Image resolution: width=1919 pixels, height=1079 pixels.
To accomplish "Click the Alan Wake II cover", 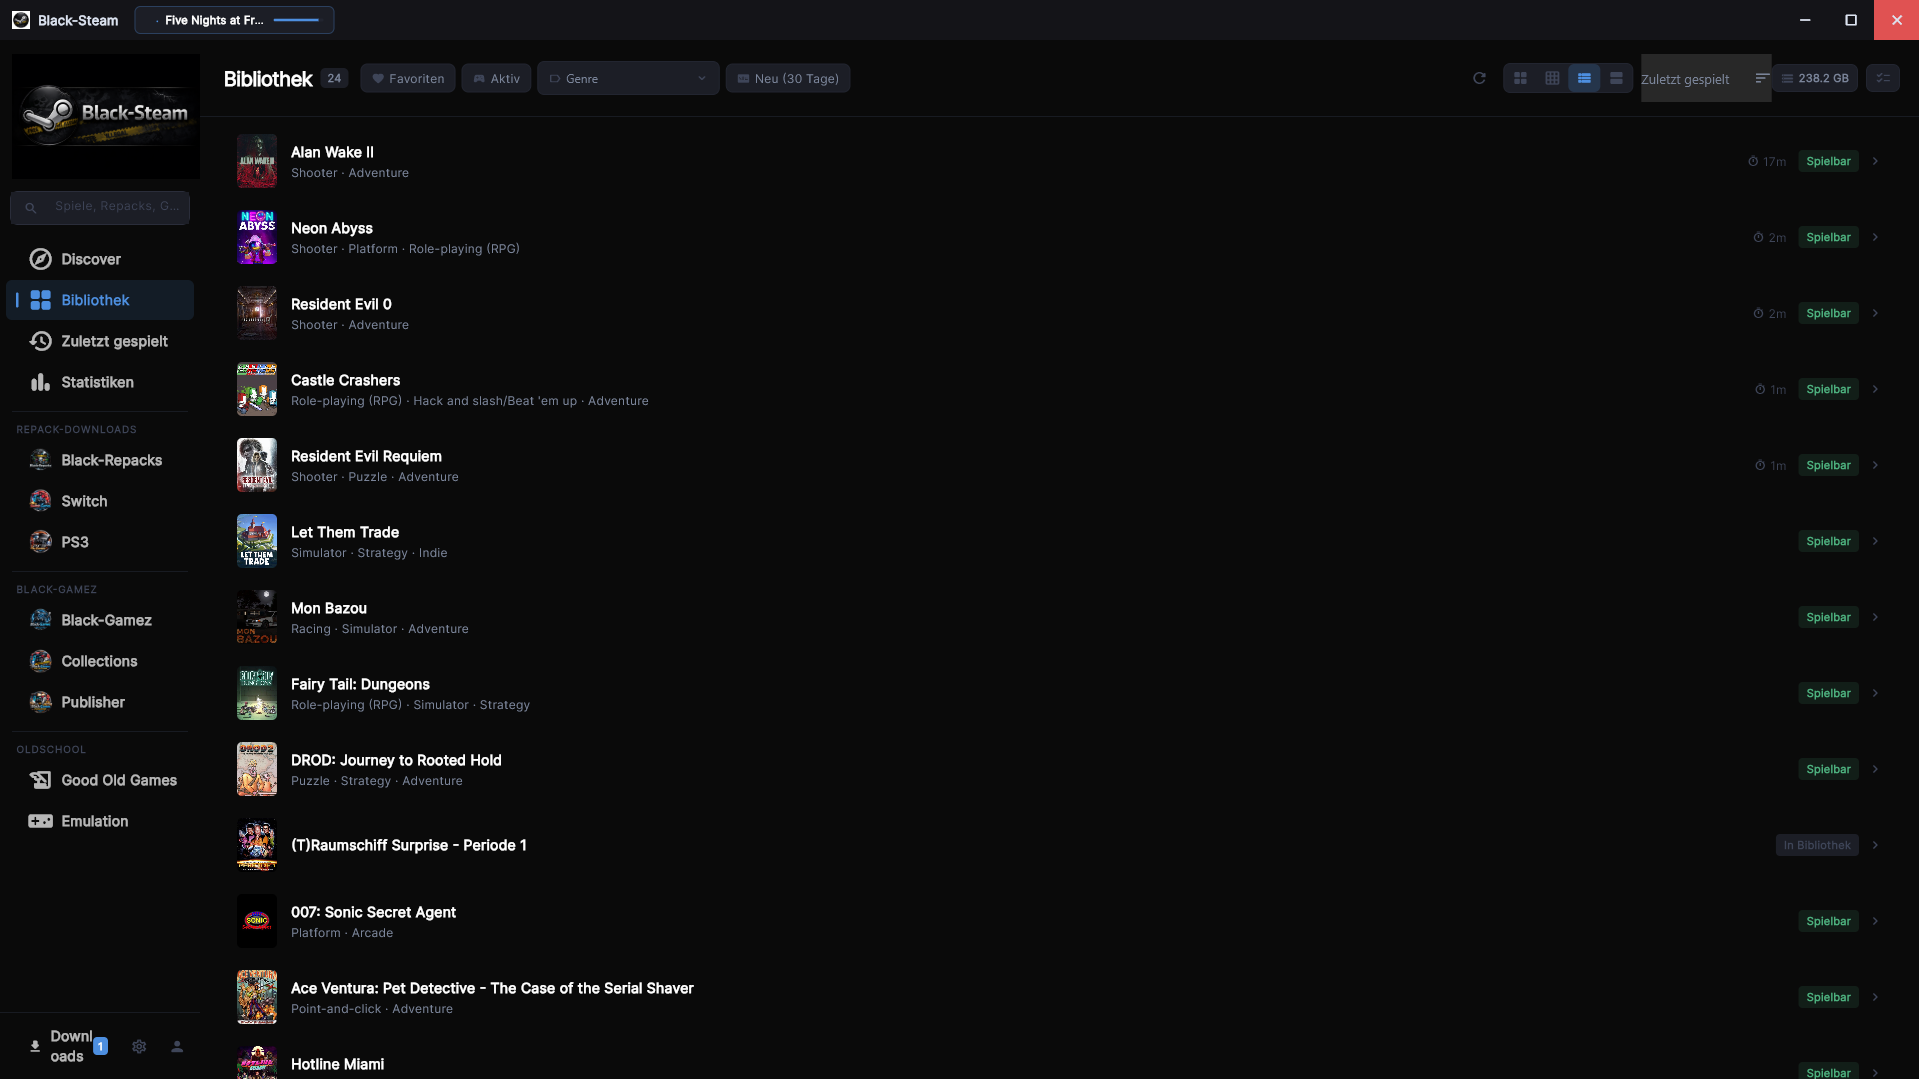I will [x=257, y=161].
